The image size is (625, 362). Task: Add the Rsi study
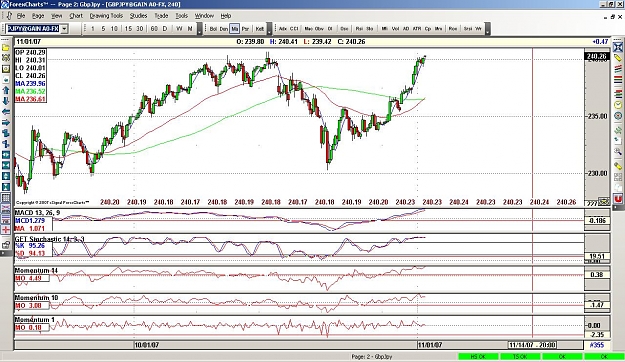(x=359, y=29)
